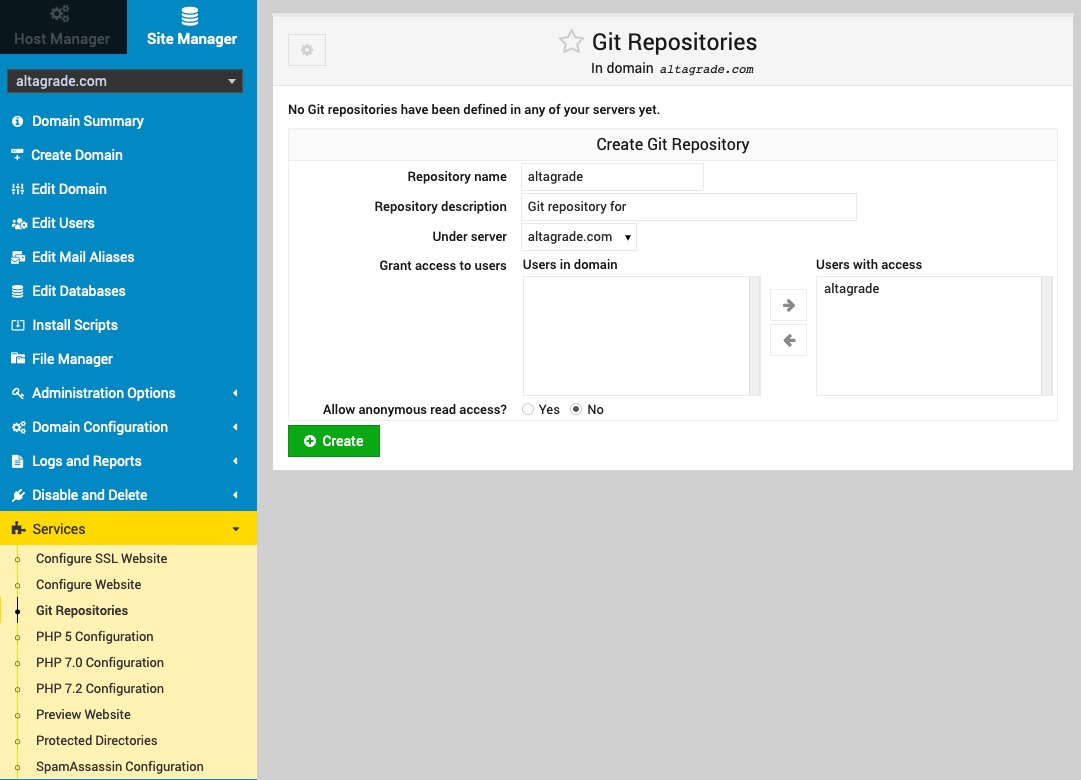Image resolution: width=1081 pixels, height=780 pixels.
Task: Open the Under server dropdown
Action: 578,237
